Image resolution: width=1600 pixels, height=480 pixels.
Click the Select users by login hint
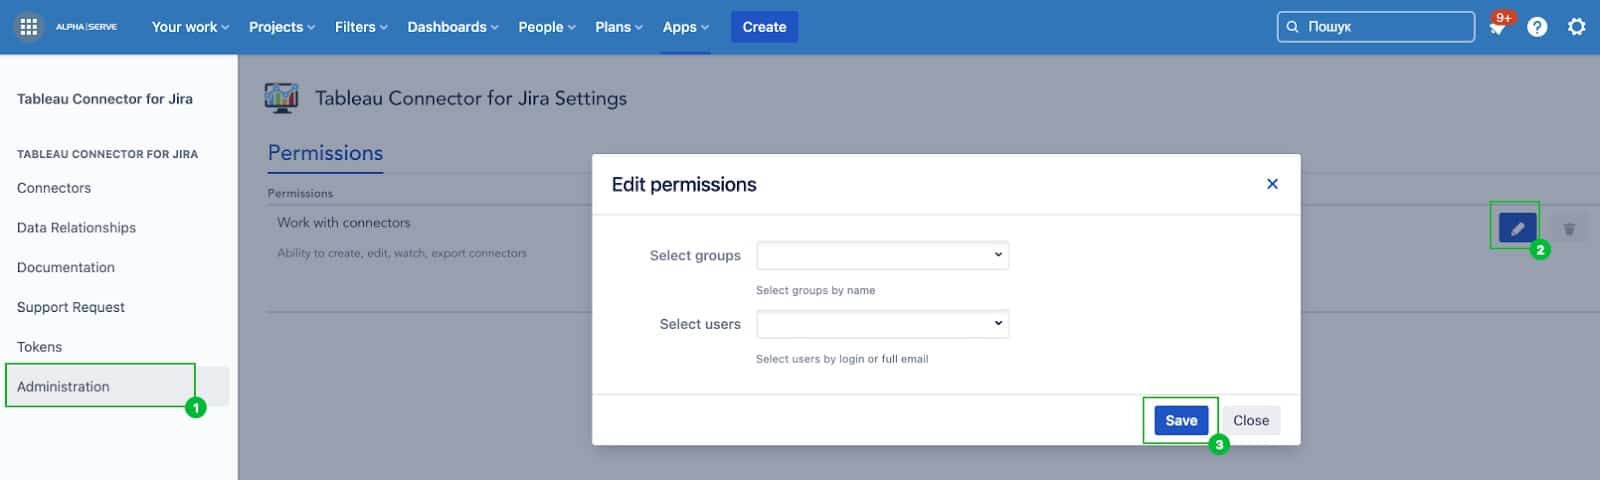pyautogui.click(x=842, y=359)
